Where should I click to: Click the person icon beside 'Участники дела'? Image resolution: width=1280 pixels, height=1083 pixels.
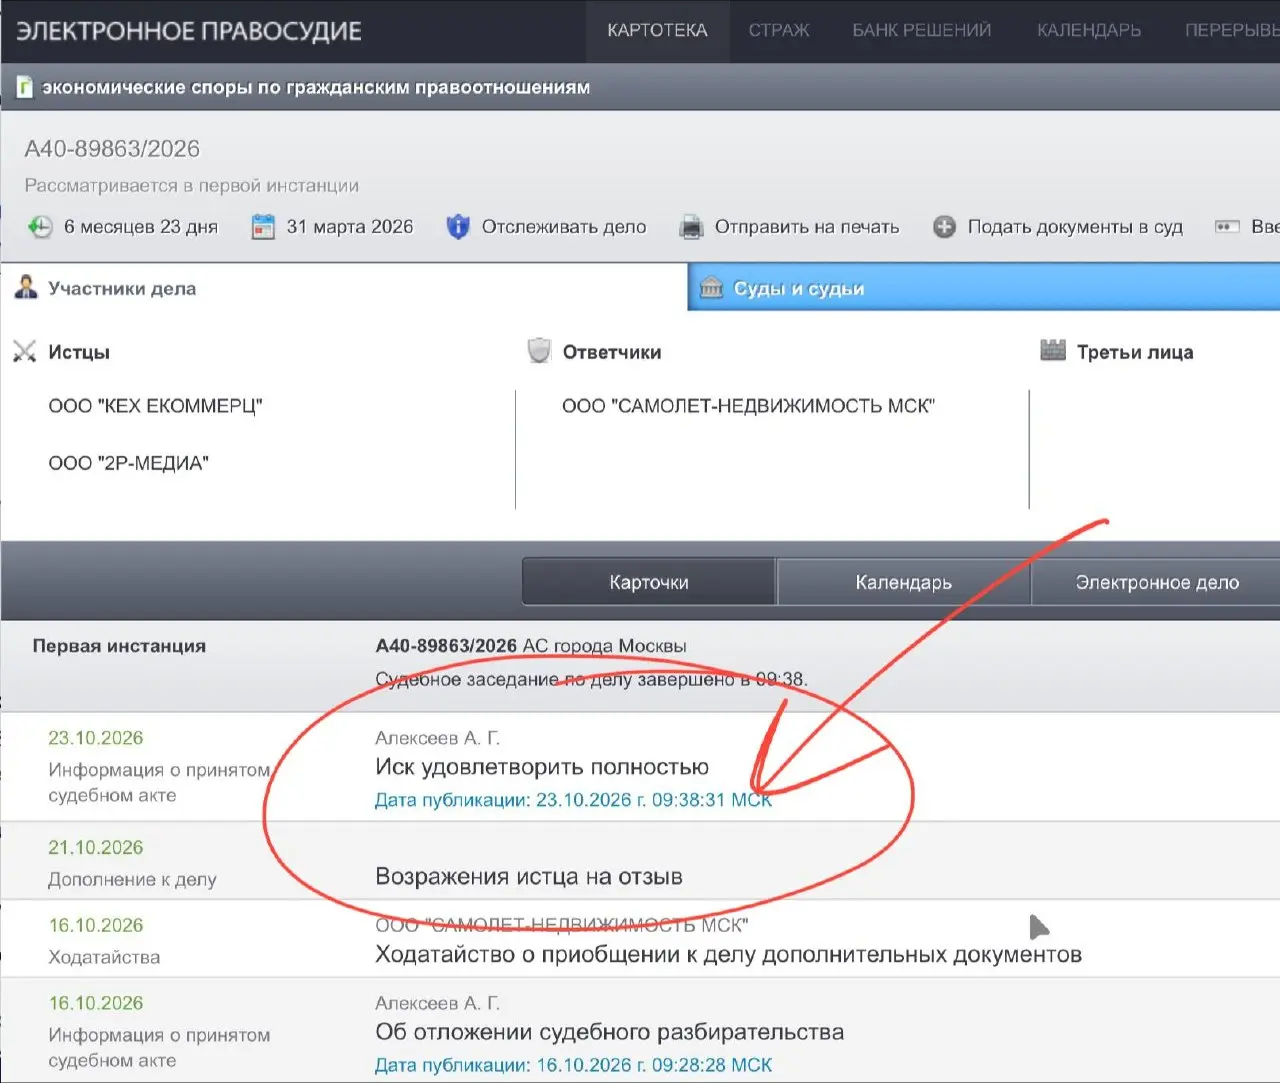[x=26, y=288]
